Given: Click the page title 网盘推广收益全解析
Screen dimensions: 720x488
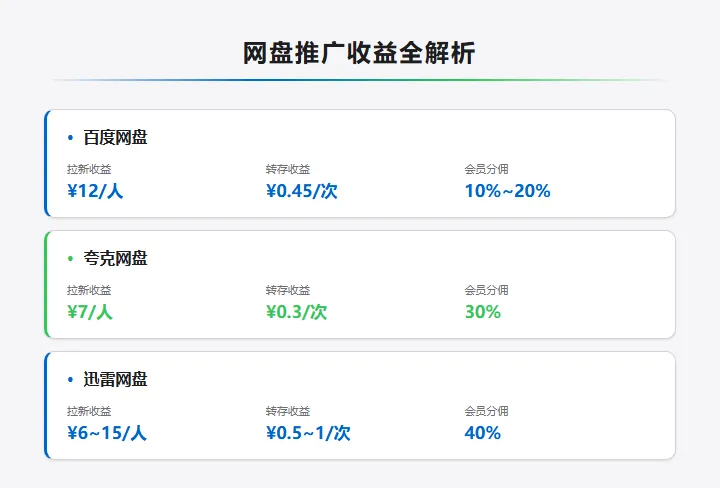Looking at the screenshot, I should (x=360, y=54).
